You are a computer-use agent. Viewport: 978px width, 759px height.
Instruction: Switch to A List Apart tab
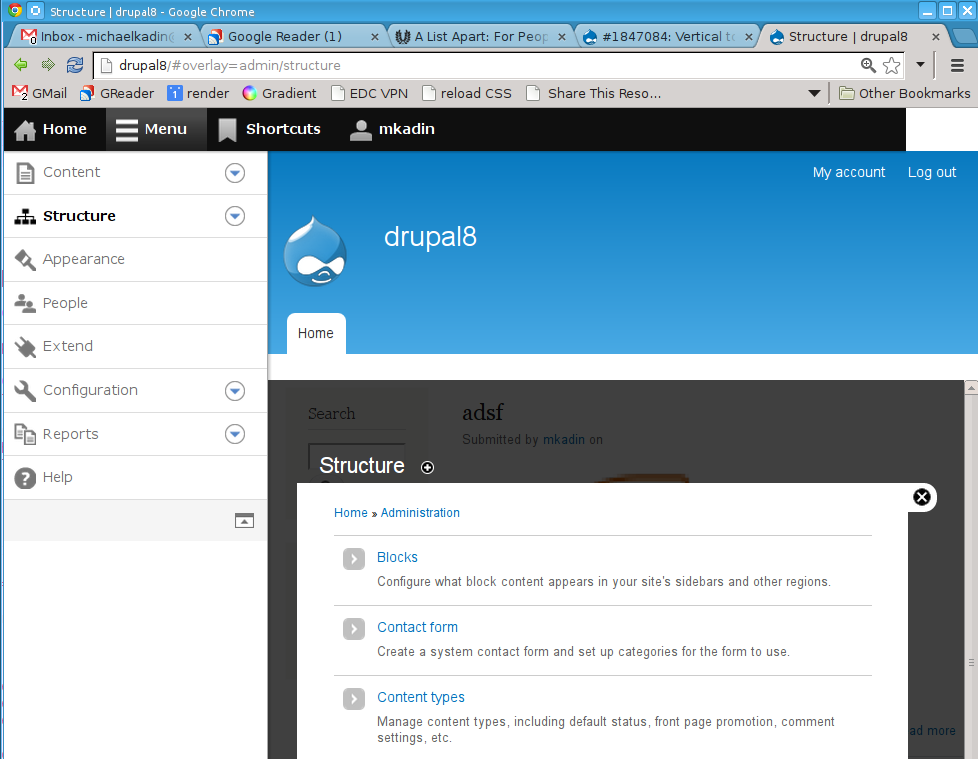(x=480, y=37)
